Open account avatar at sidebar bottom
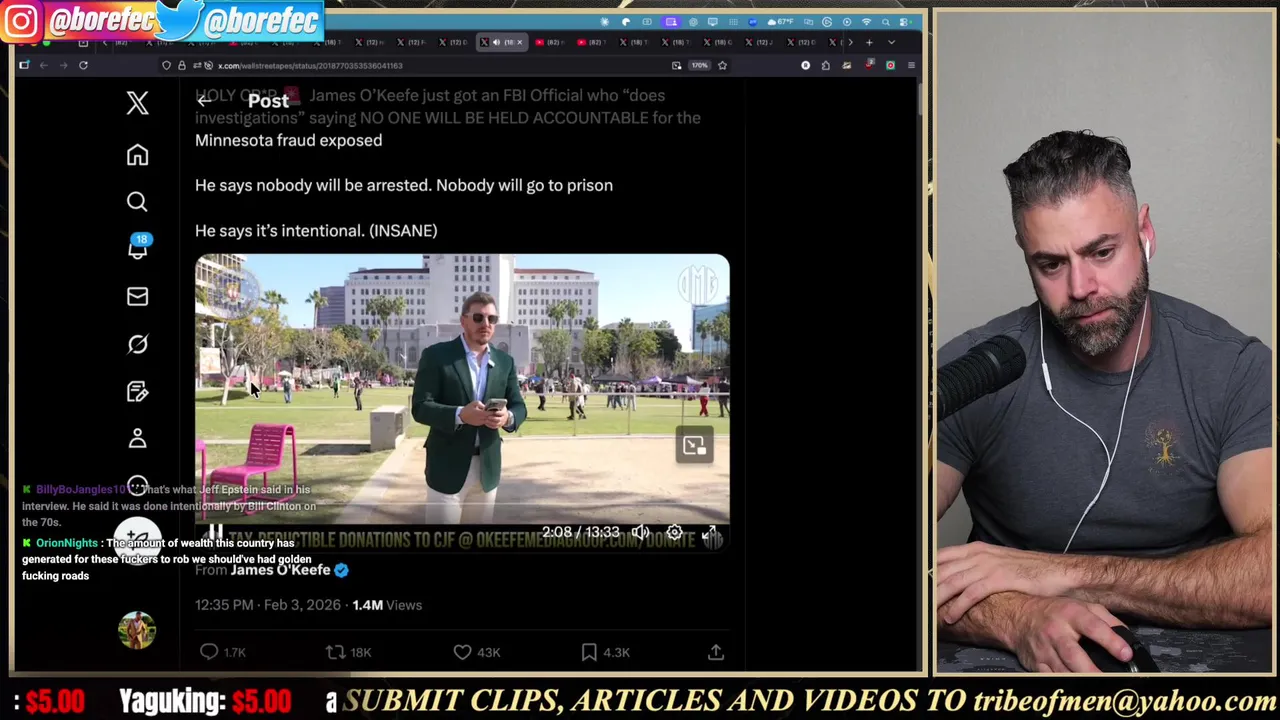 click(137, 630)
